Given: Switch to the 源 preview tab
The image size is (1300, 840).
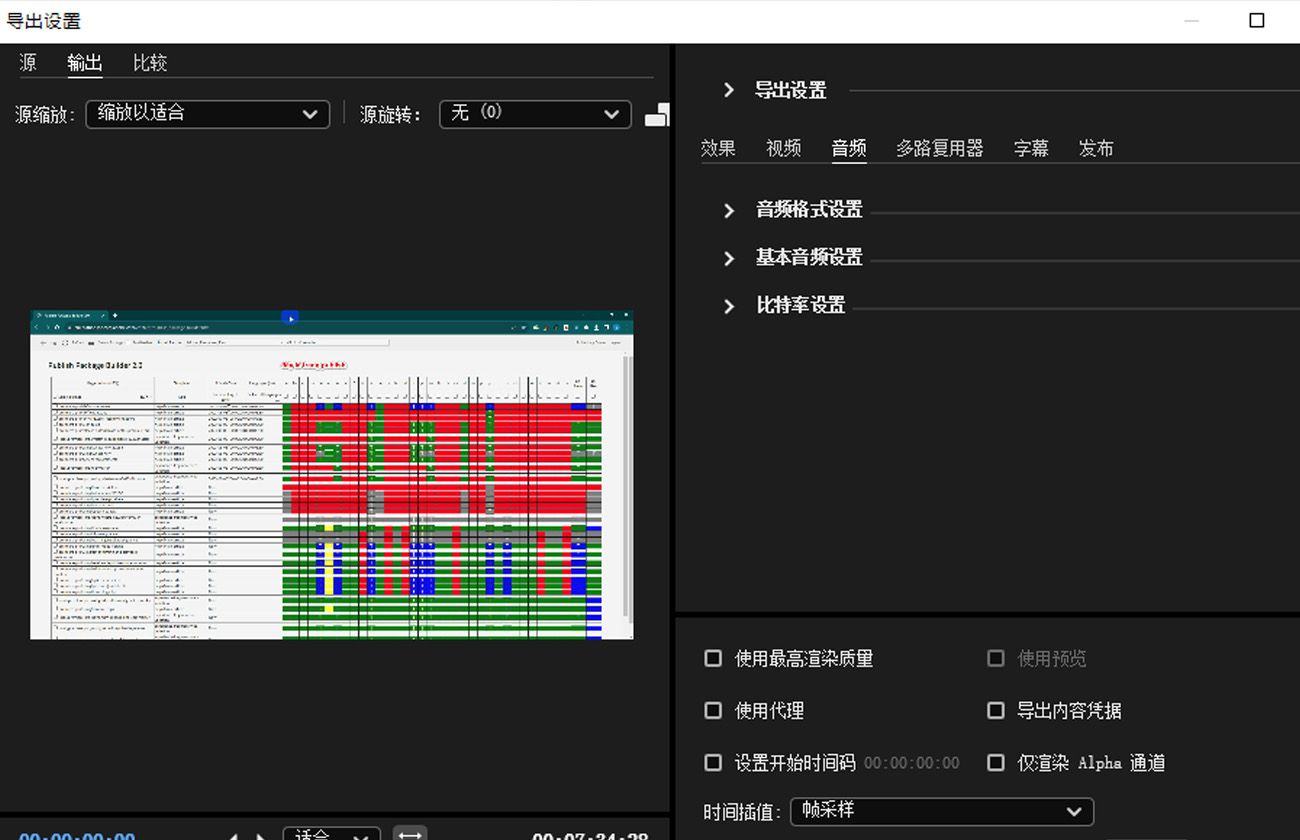Looking at the screenshot, I should tap(29, 62).
